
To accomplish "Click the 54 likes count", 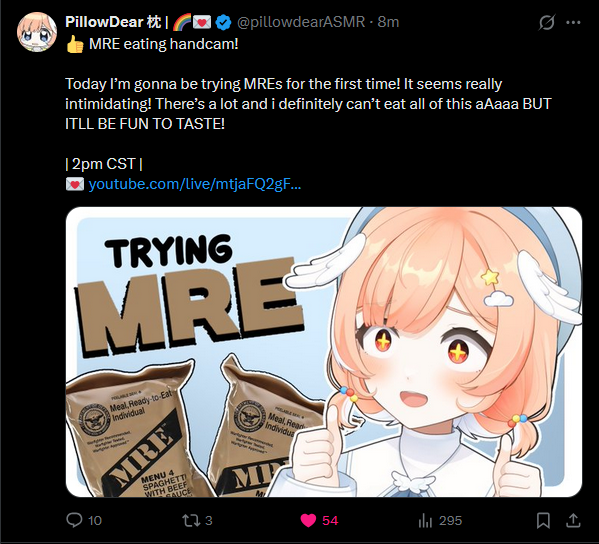I will point(330,520).
